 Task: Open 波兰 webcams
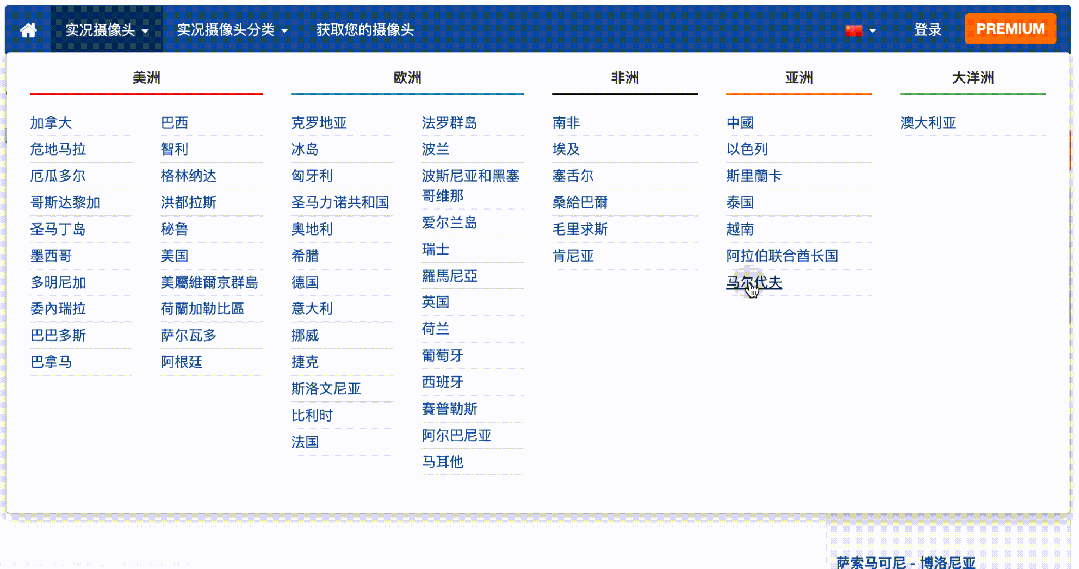pos(436,149)
